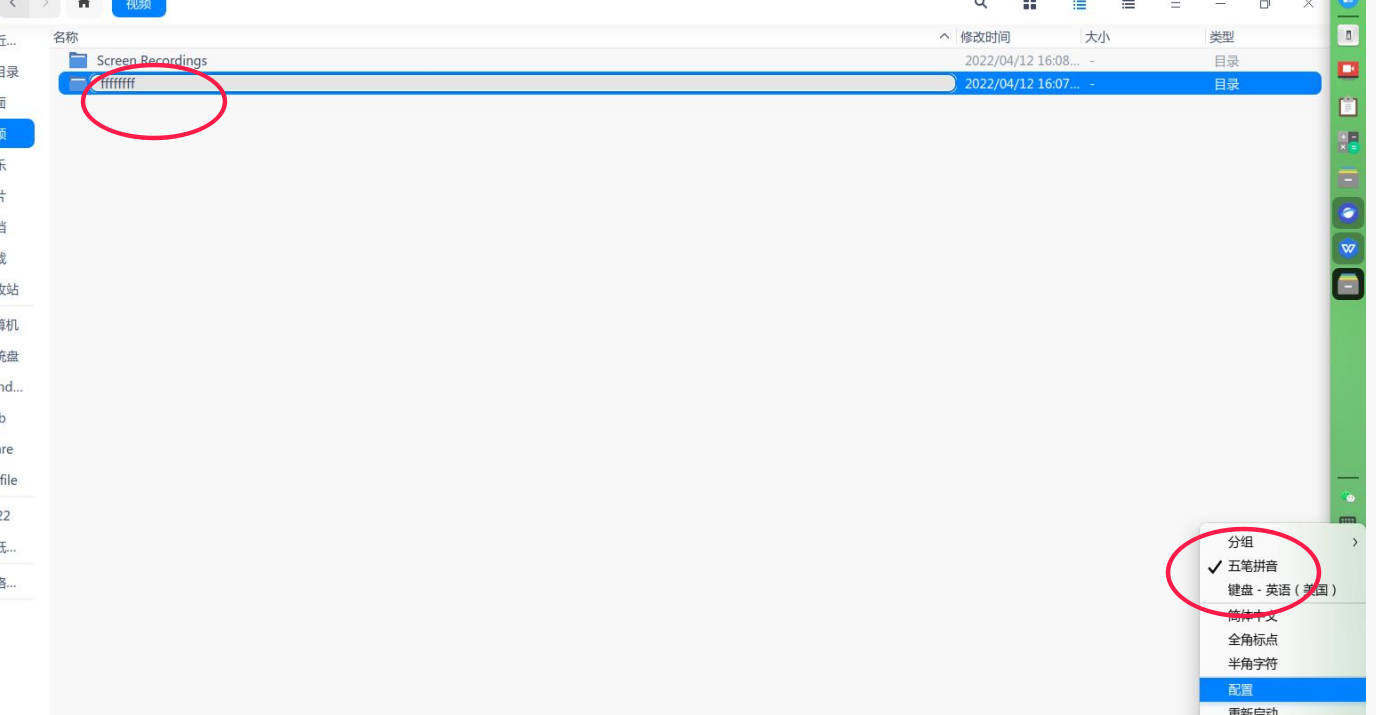Open search with the magnifier icon

pyautogui.click(x=981, y=4)
